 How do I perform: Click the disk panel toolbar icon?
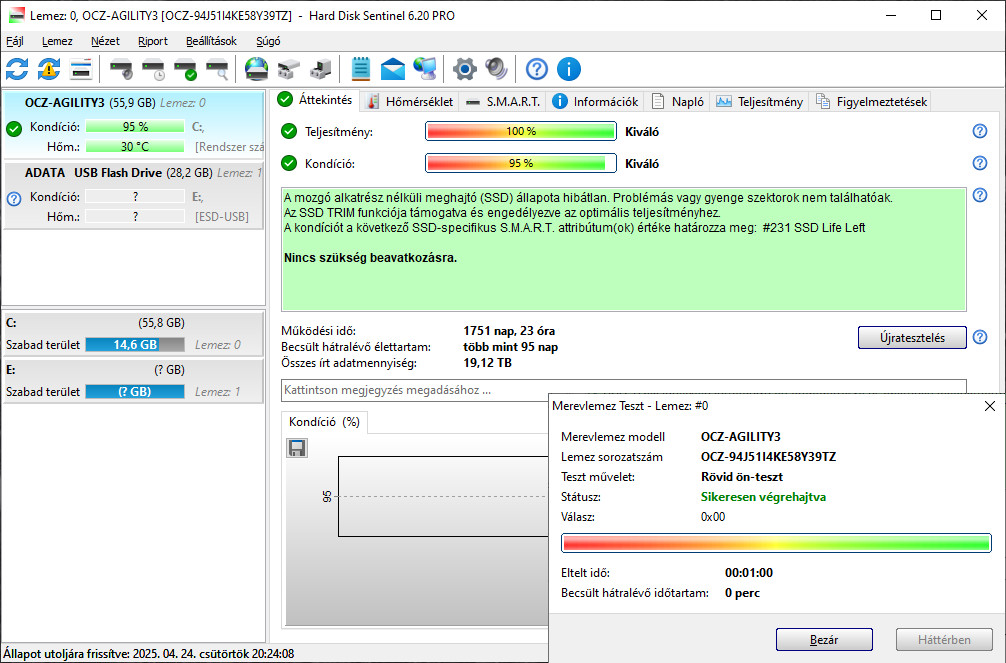(x=81, y=69)
